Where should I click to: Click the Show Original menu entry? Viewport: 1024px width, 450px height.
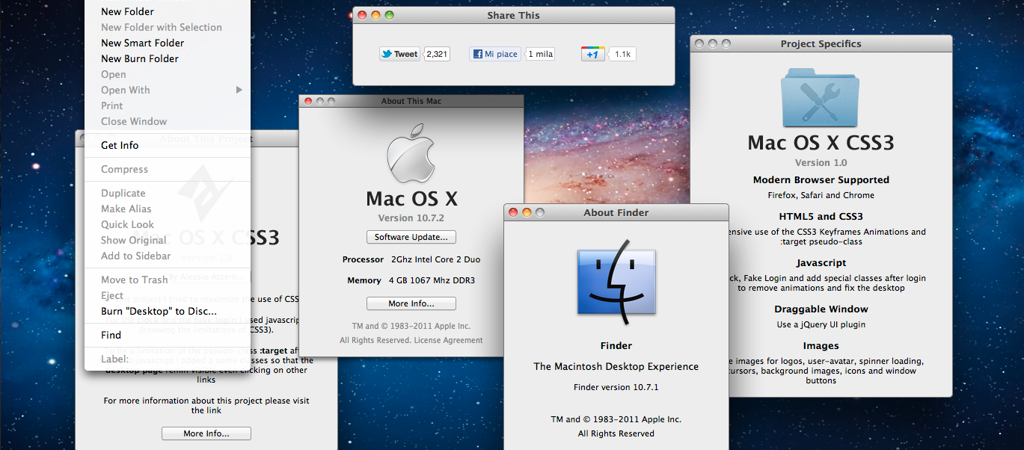pos(133,240)
